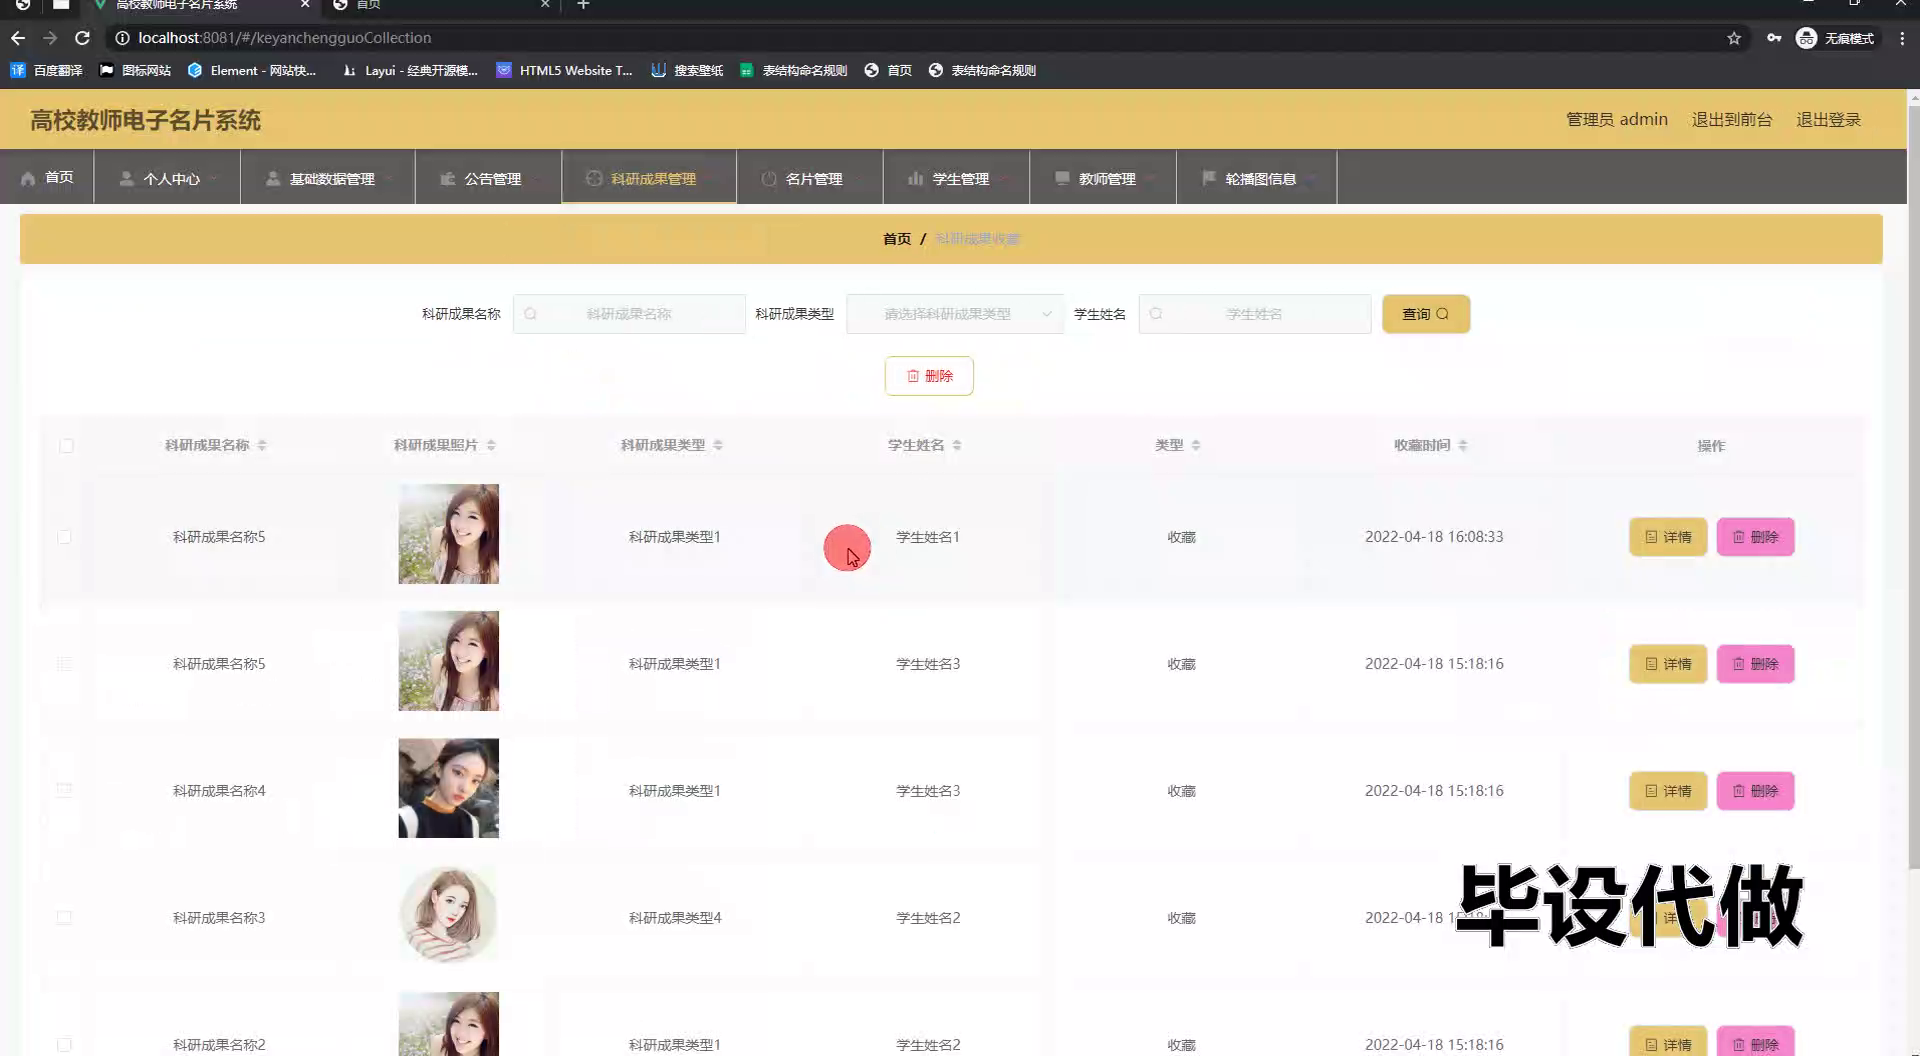Open the Chrome three-dot menu
1920x1056 pixels.
pyautogui.click(x=1902, y=38)
